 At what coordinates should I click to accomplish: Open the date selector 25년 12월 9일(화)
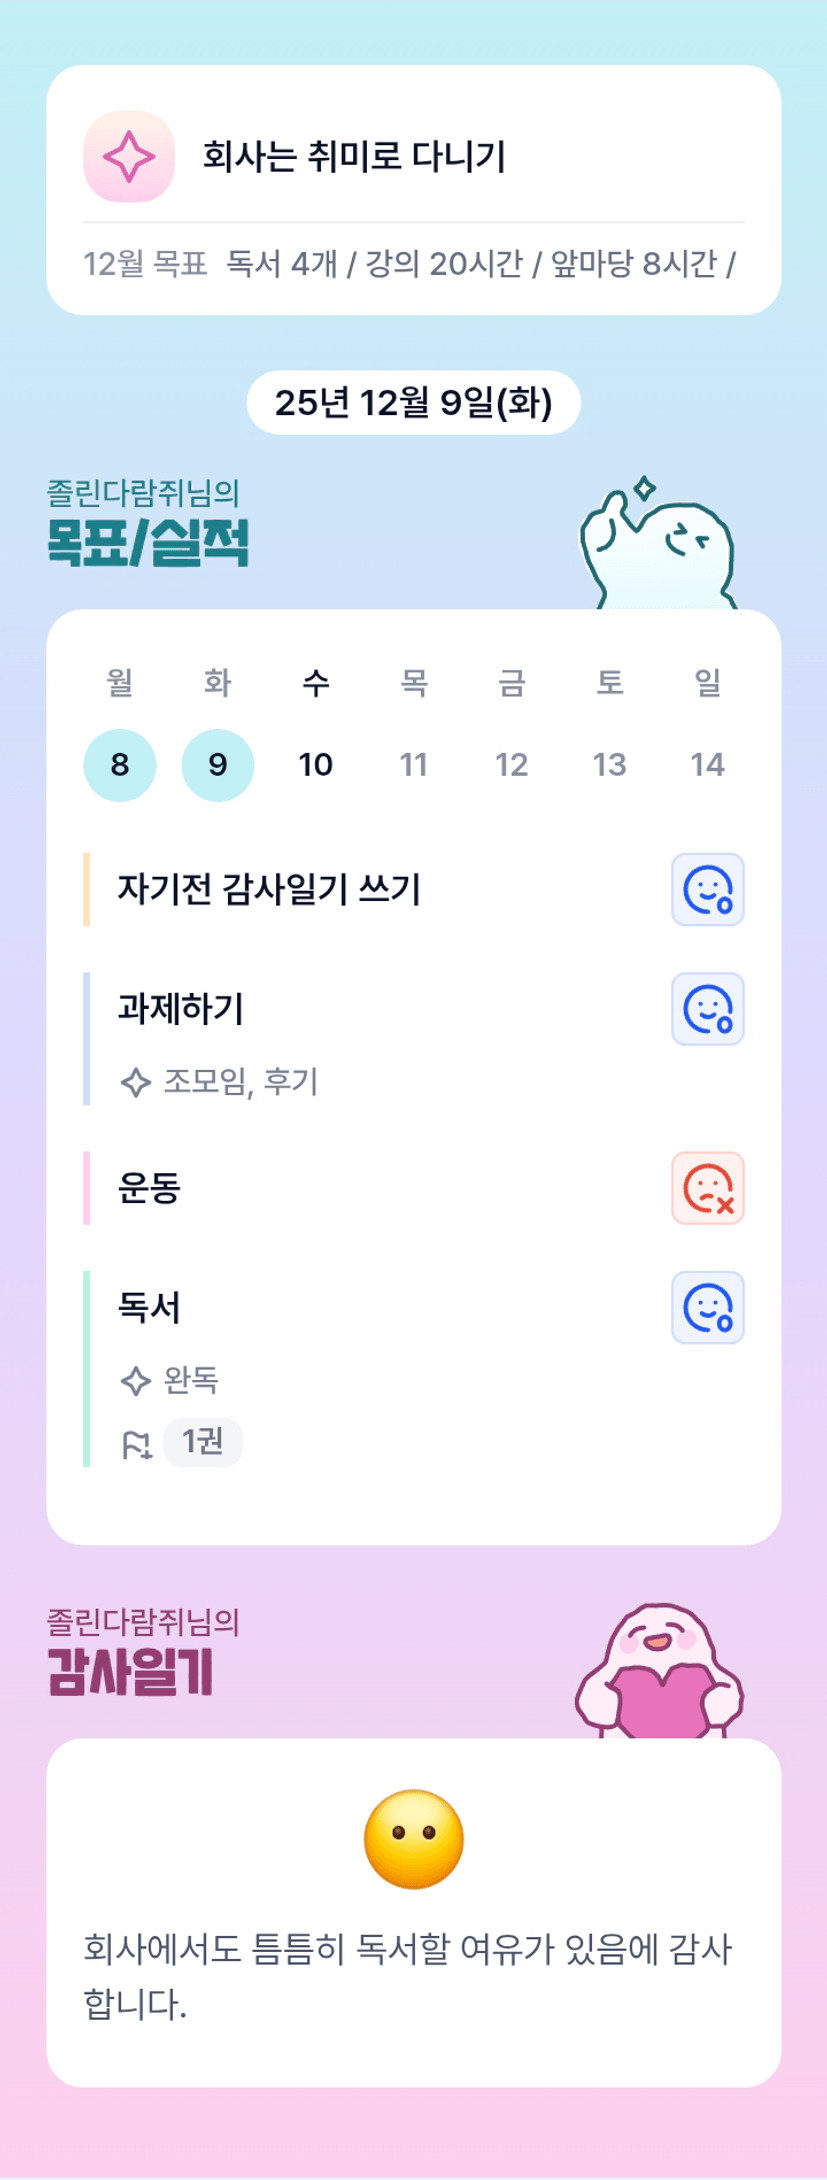pos(413,403)
